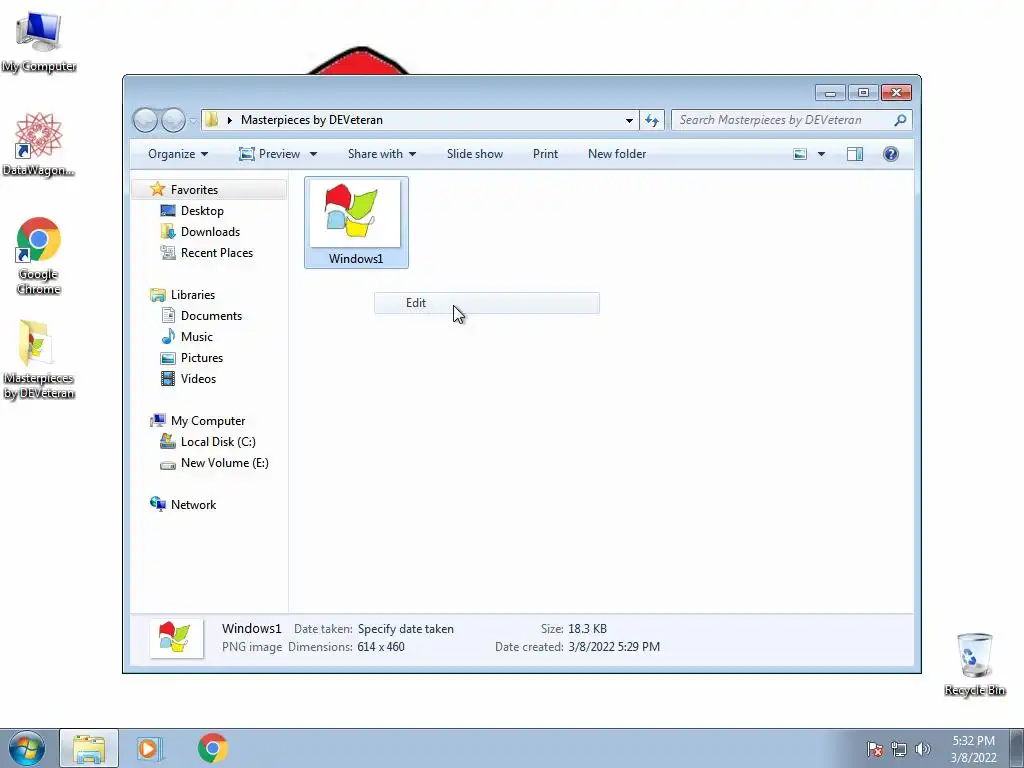Click the folder icon in address bar
The image size is (1024, 768).
(x=211, y=120)
